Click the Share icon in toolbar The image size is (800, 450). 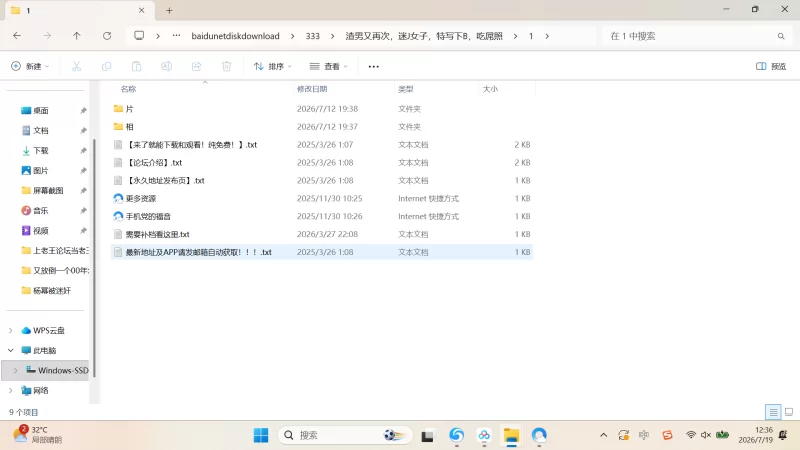[196, 66]
